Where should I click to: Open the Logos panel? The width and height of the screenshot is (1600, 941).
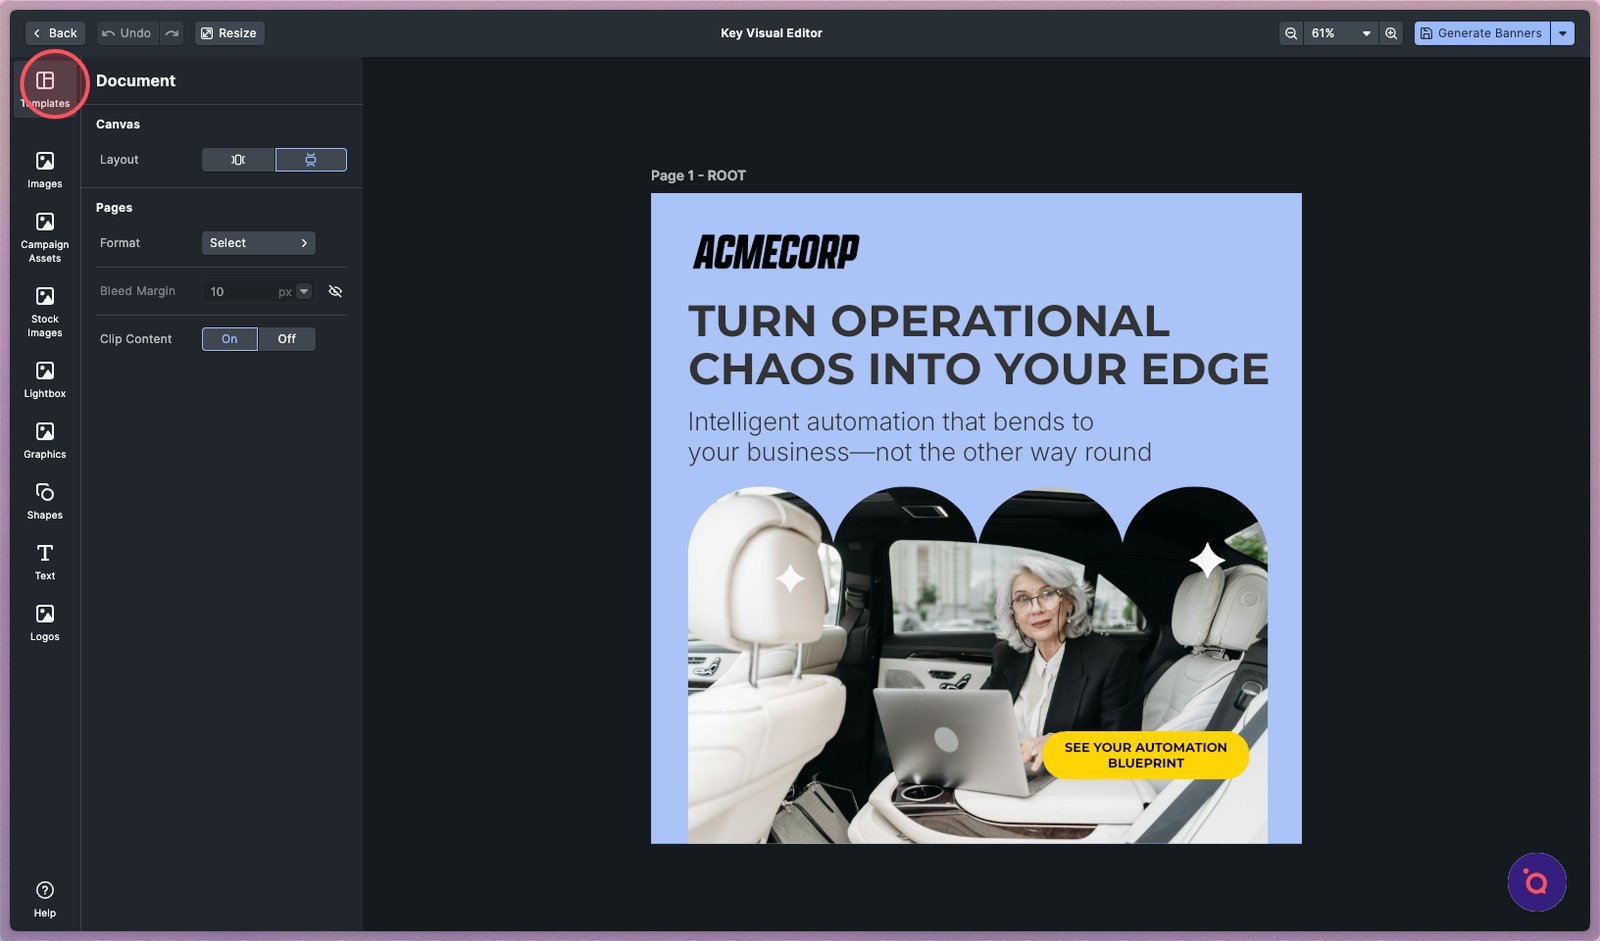(x=45, y=622)
